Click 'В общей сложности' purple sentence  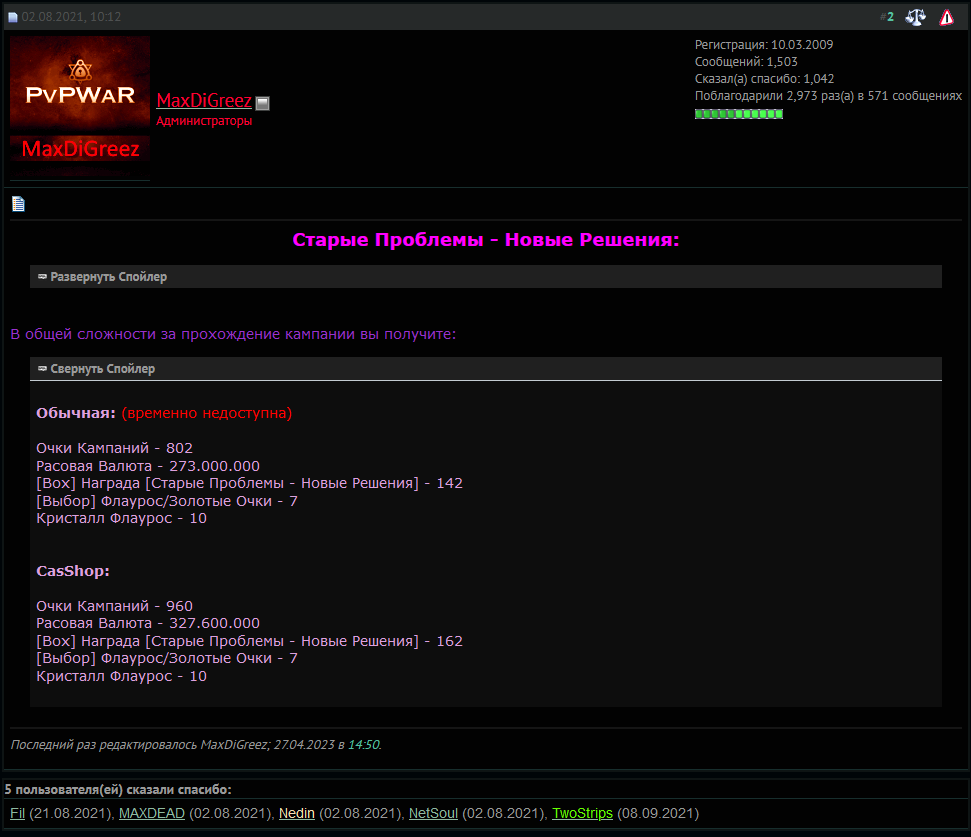click(x=233, y=334)
